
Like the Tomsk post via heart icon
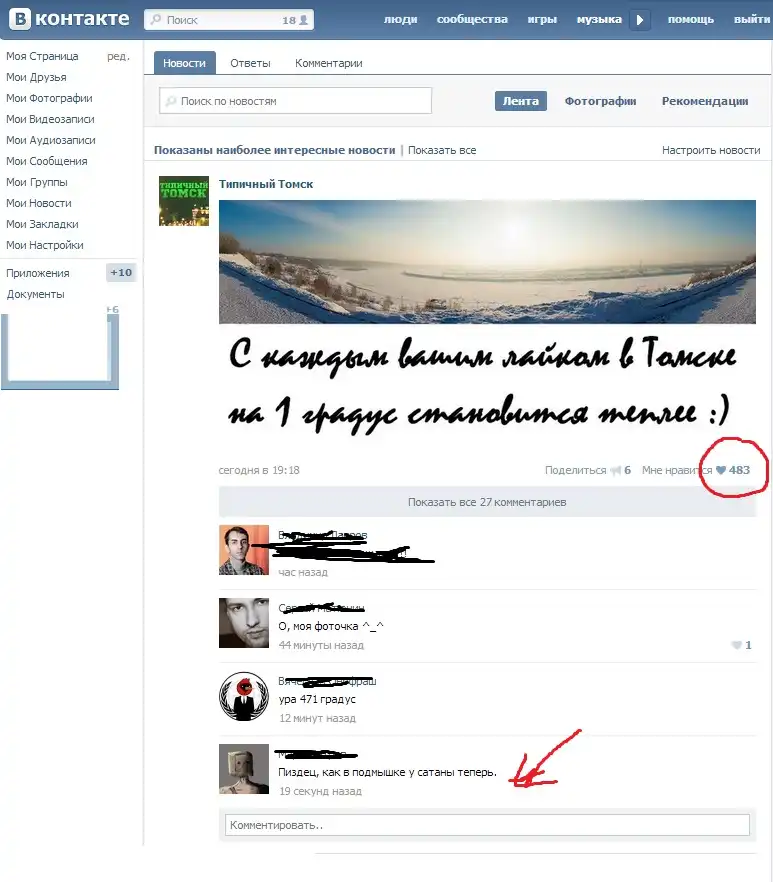(x=721, y=470)
